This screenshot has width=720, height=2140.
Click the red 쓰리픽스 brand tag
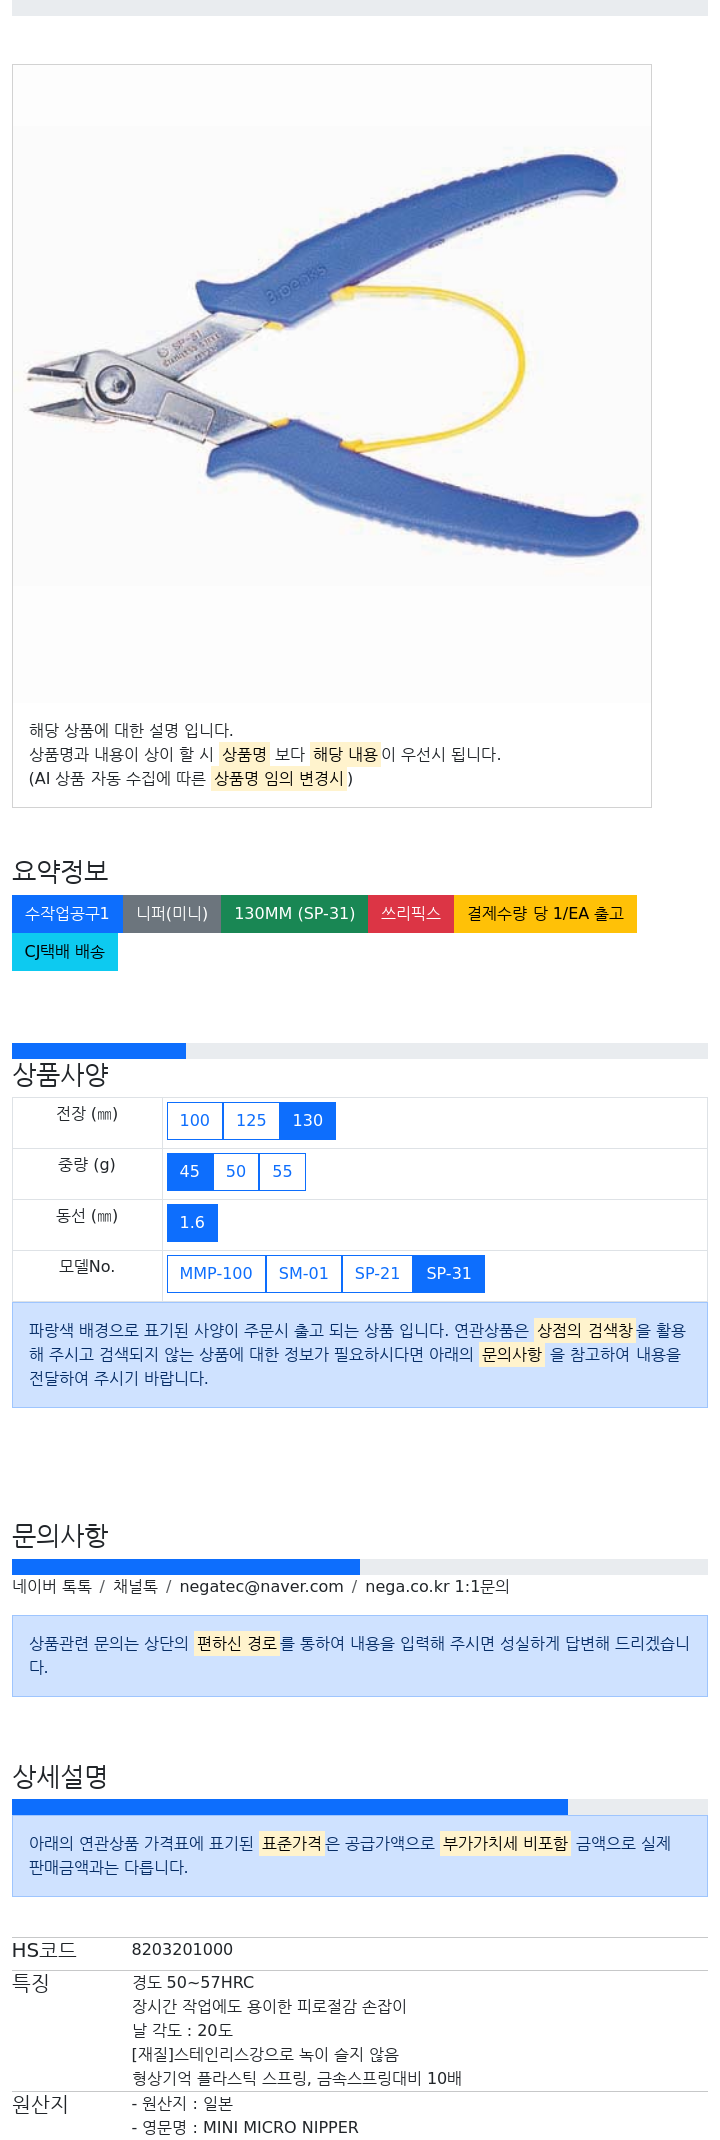(x=411, y=913)
